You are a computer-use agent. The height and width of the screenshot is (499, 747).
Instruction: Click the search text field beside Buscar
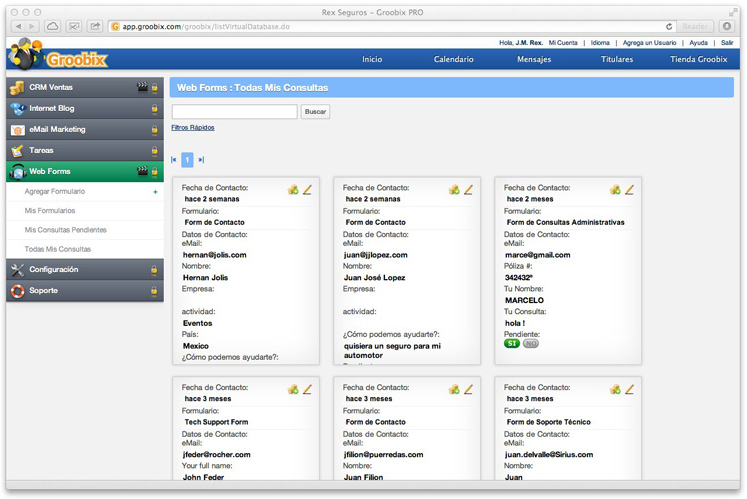(234, 112)
